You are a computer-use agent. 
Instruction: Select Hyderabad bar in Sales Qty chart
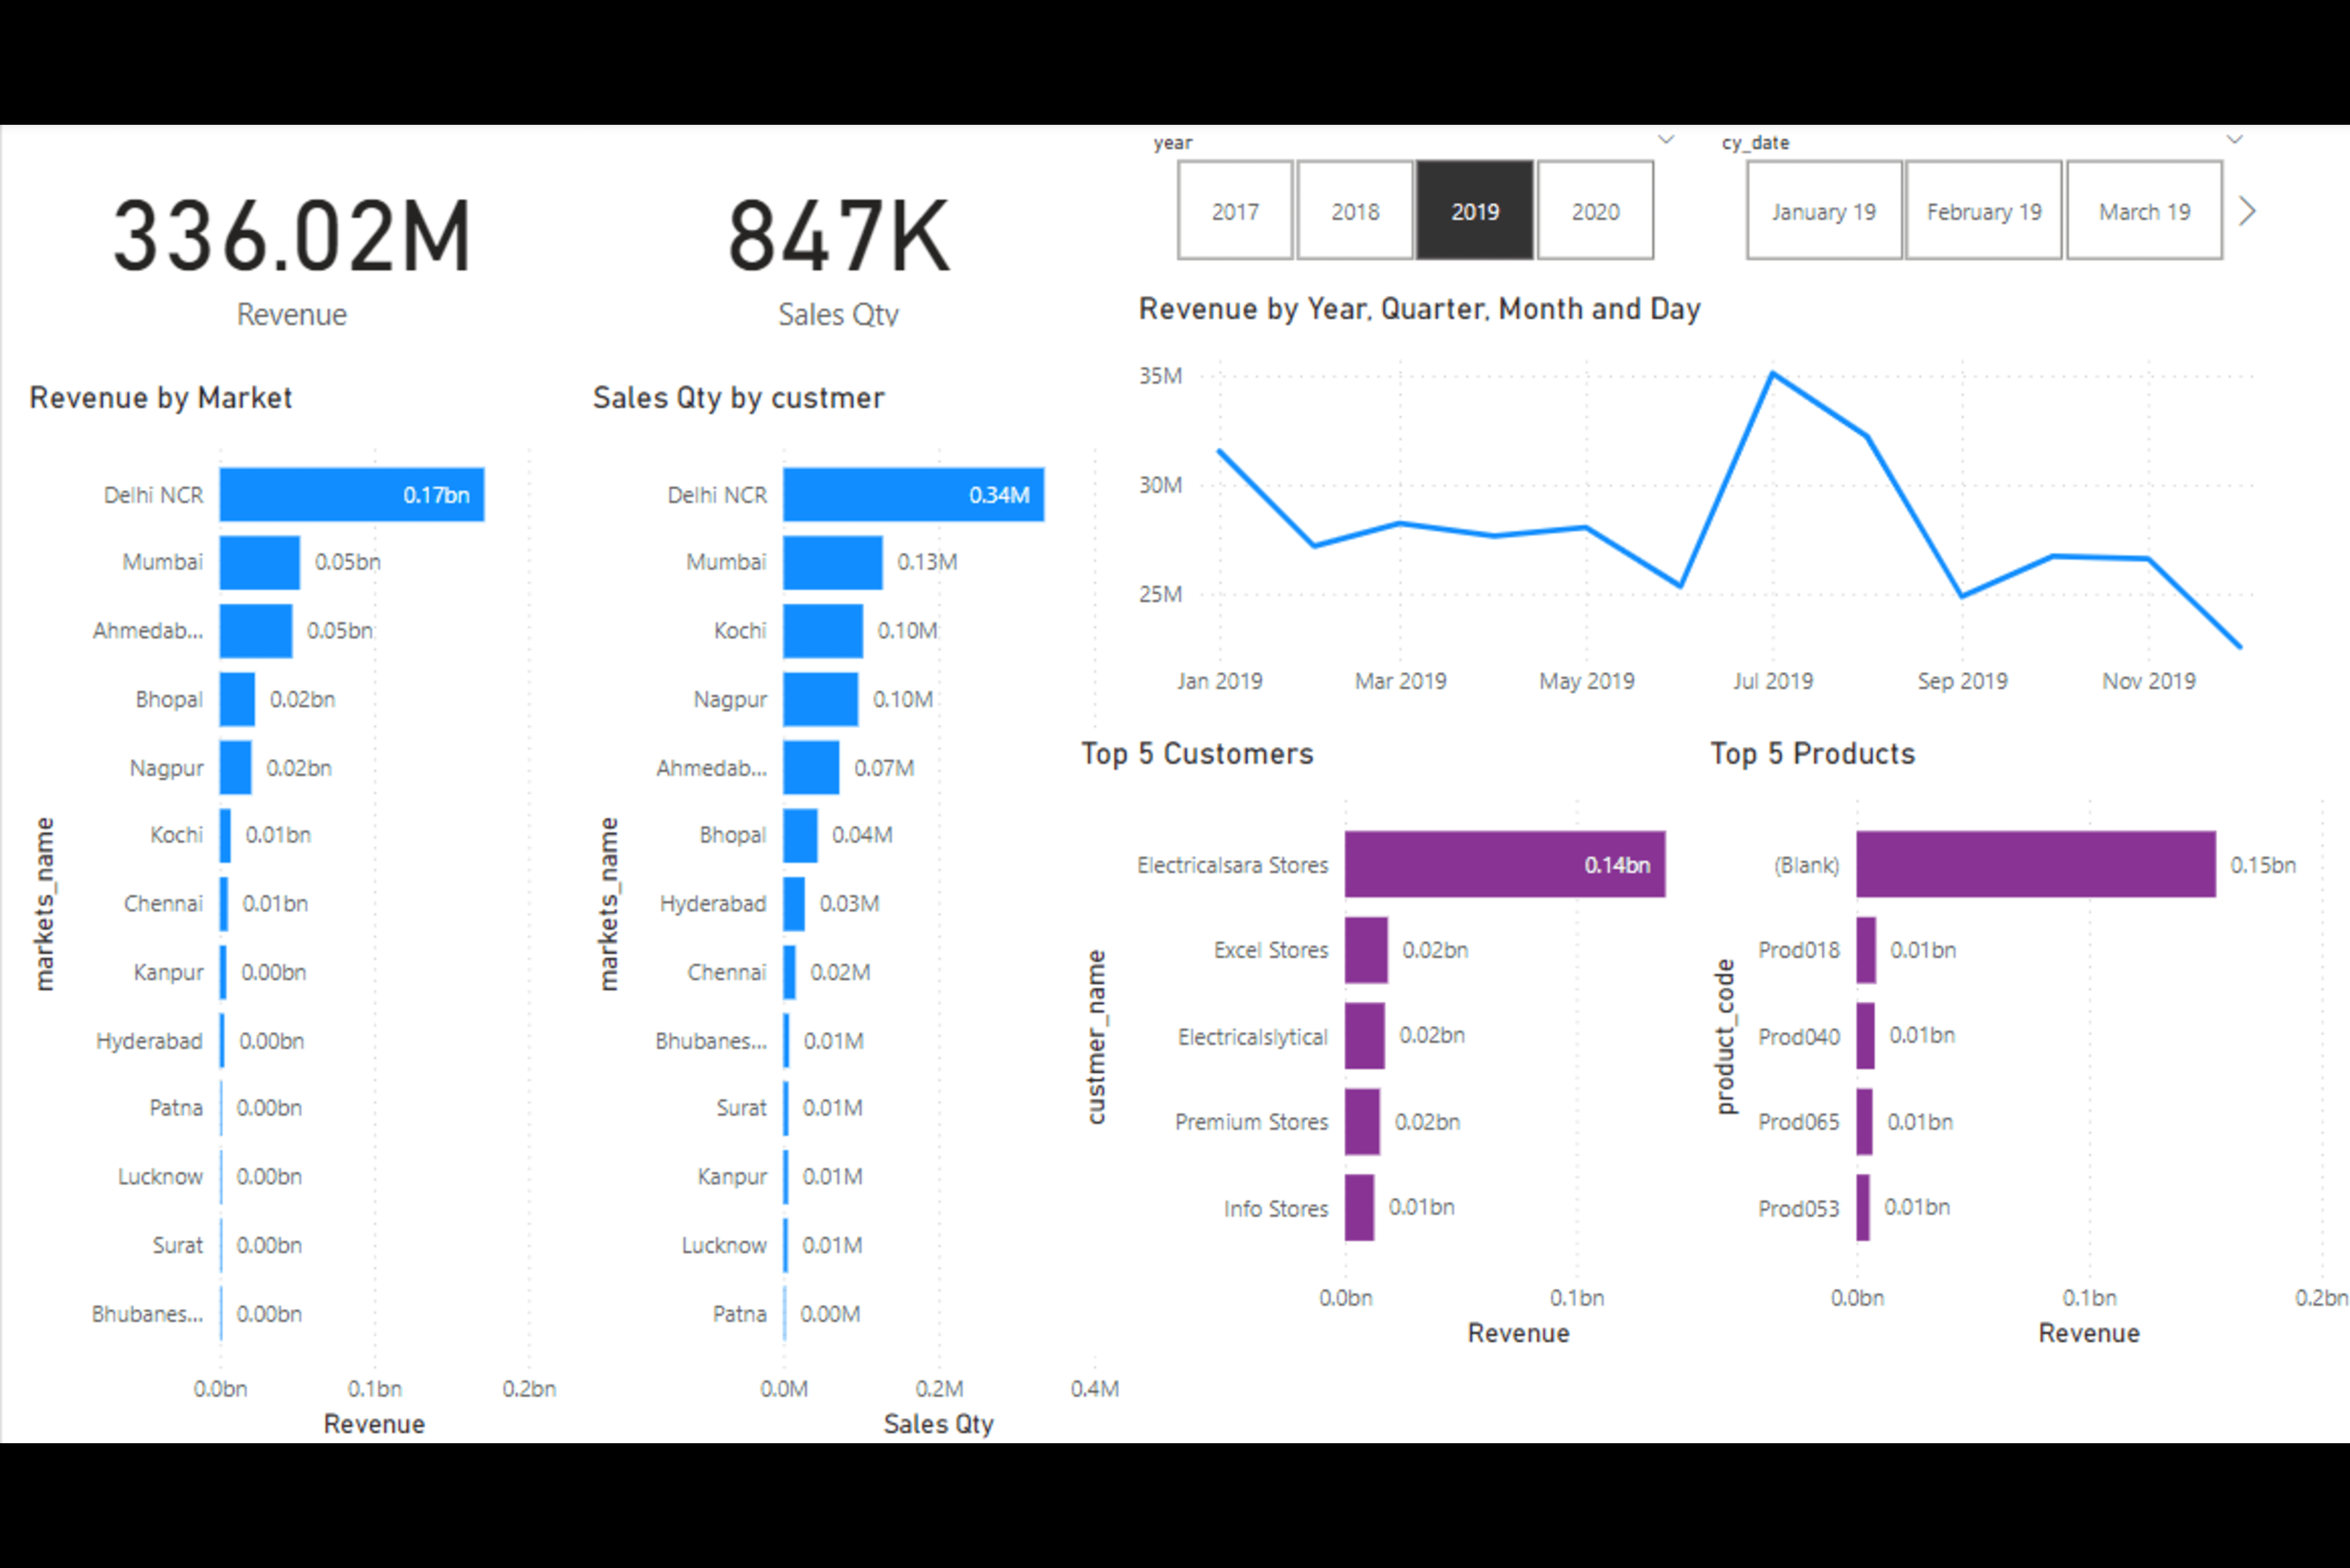coord(794,904)
